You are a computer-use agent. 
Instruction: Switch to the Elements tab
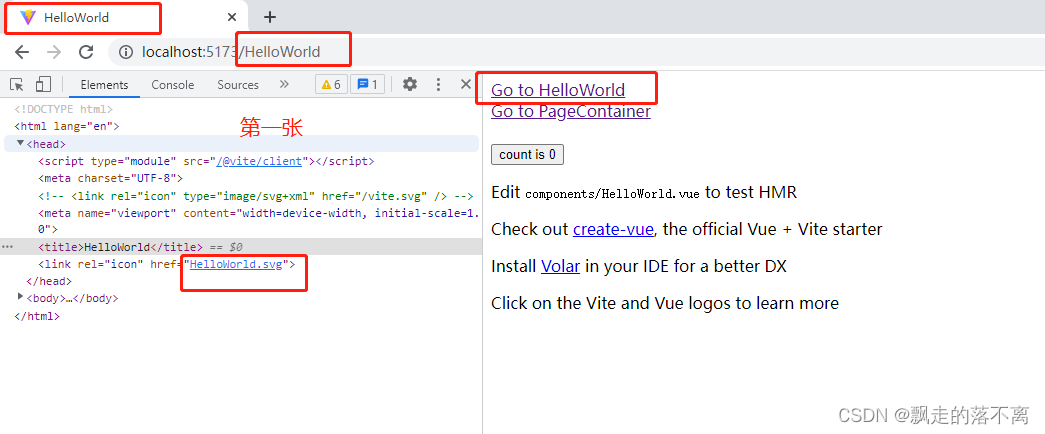pyautogui.click(x=104, y=85)
